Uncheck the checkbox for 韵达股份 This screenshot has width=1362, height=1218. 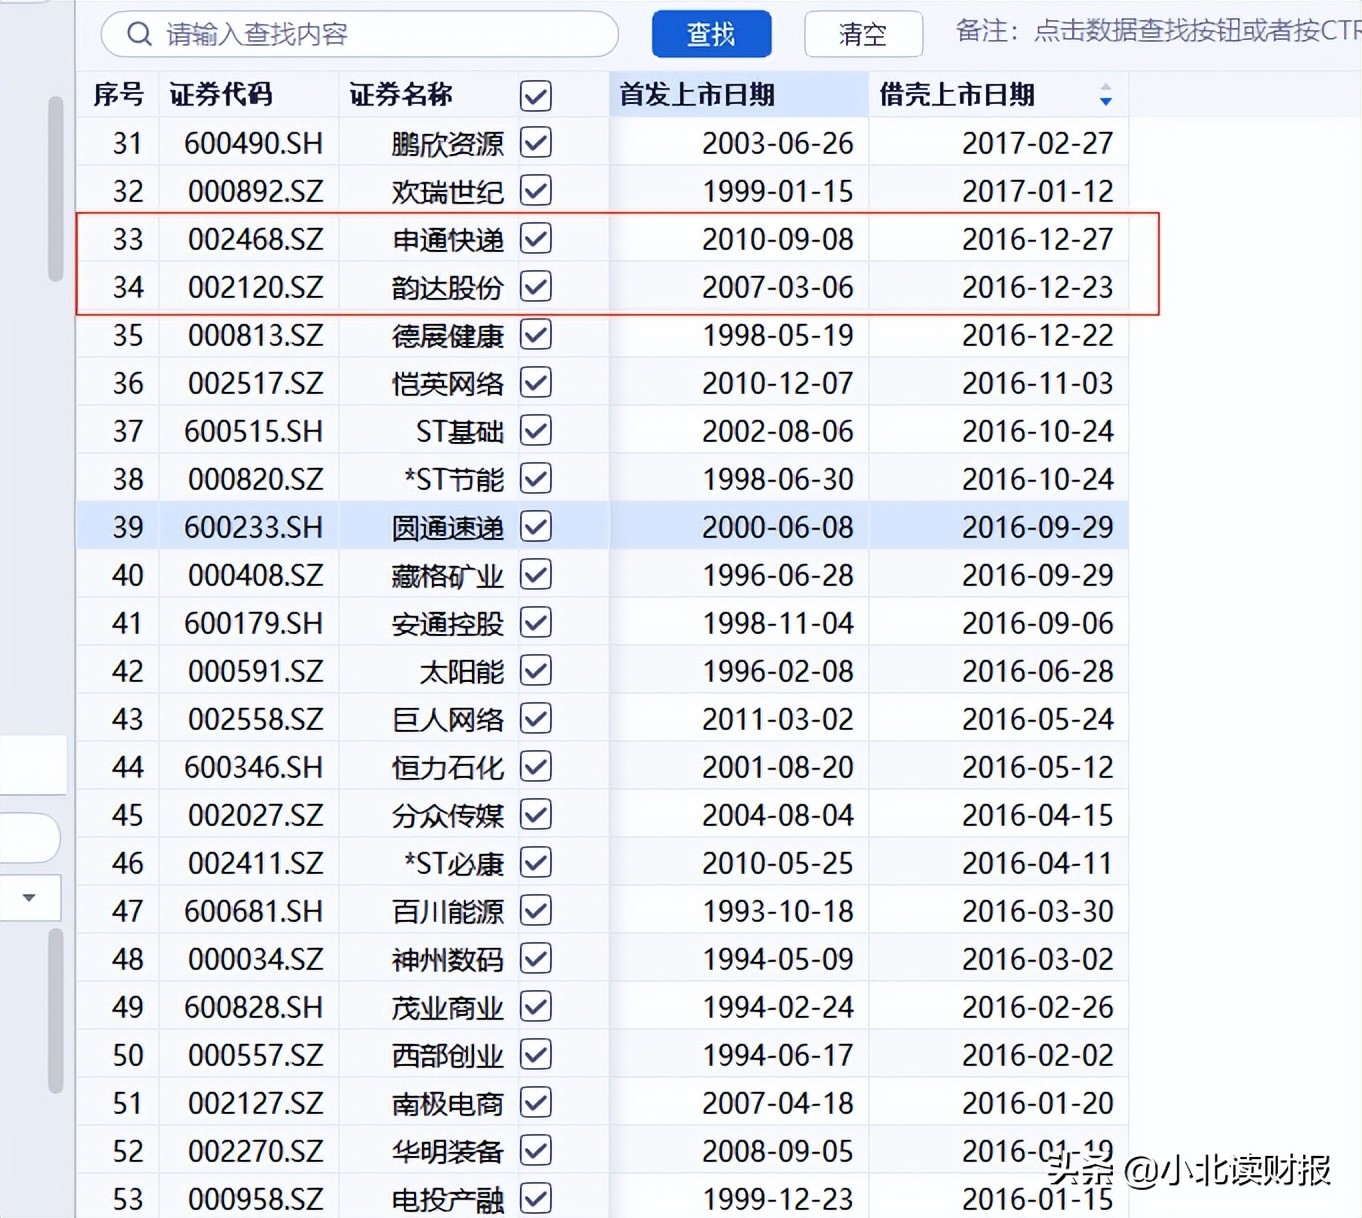[x=536, y=287]
